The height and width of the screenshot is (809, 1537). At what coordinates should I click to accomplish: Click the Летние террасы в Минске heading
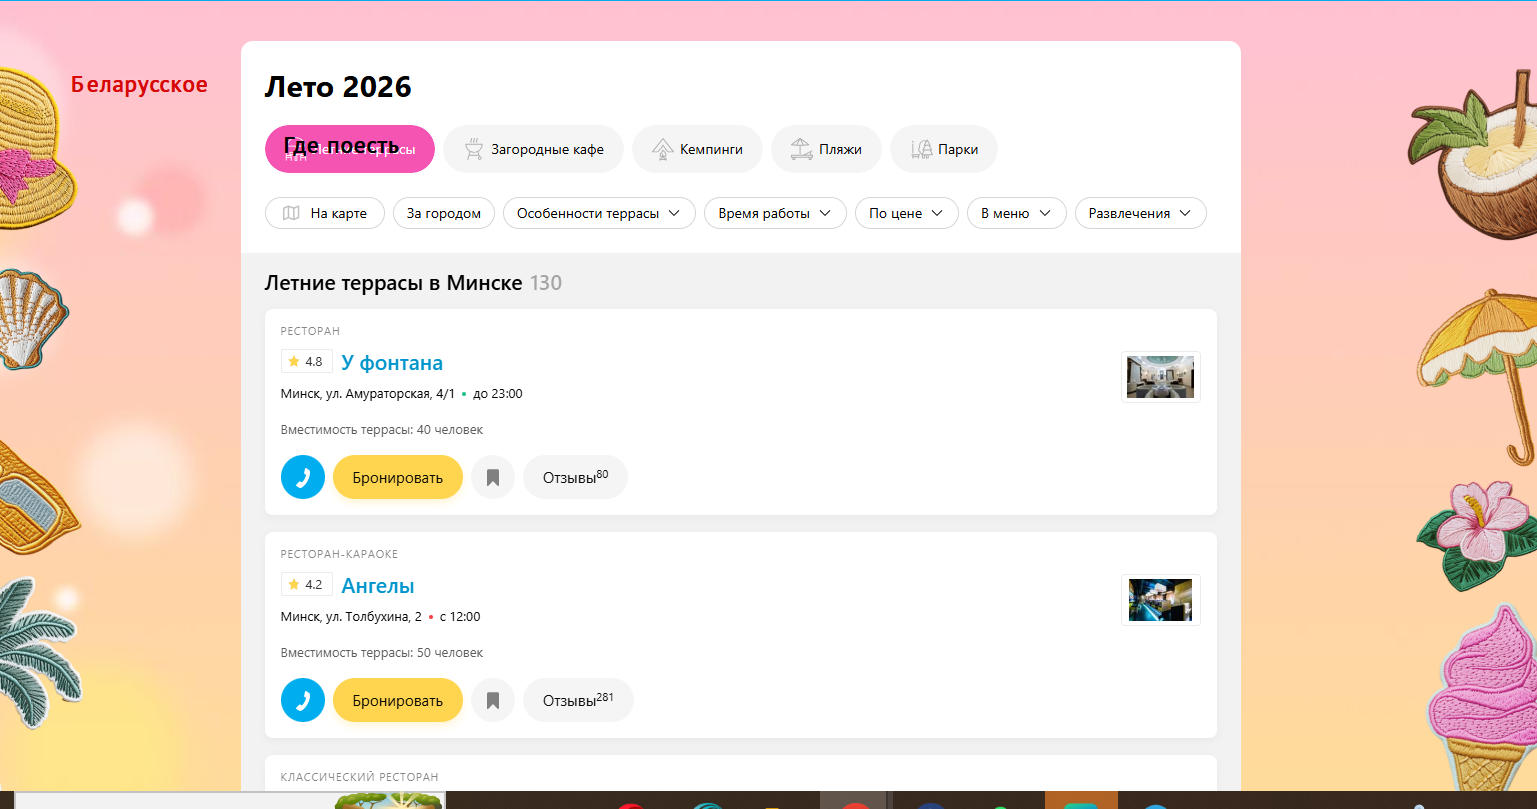(393, 283)
